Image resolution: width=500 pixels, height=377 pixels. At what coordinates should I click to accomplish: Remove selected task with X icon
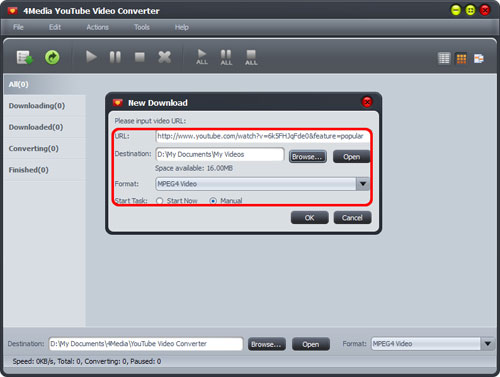(164, 57)
